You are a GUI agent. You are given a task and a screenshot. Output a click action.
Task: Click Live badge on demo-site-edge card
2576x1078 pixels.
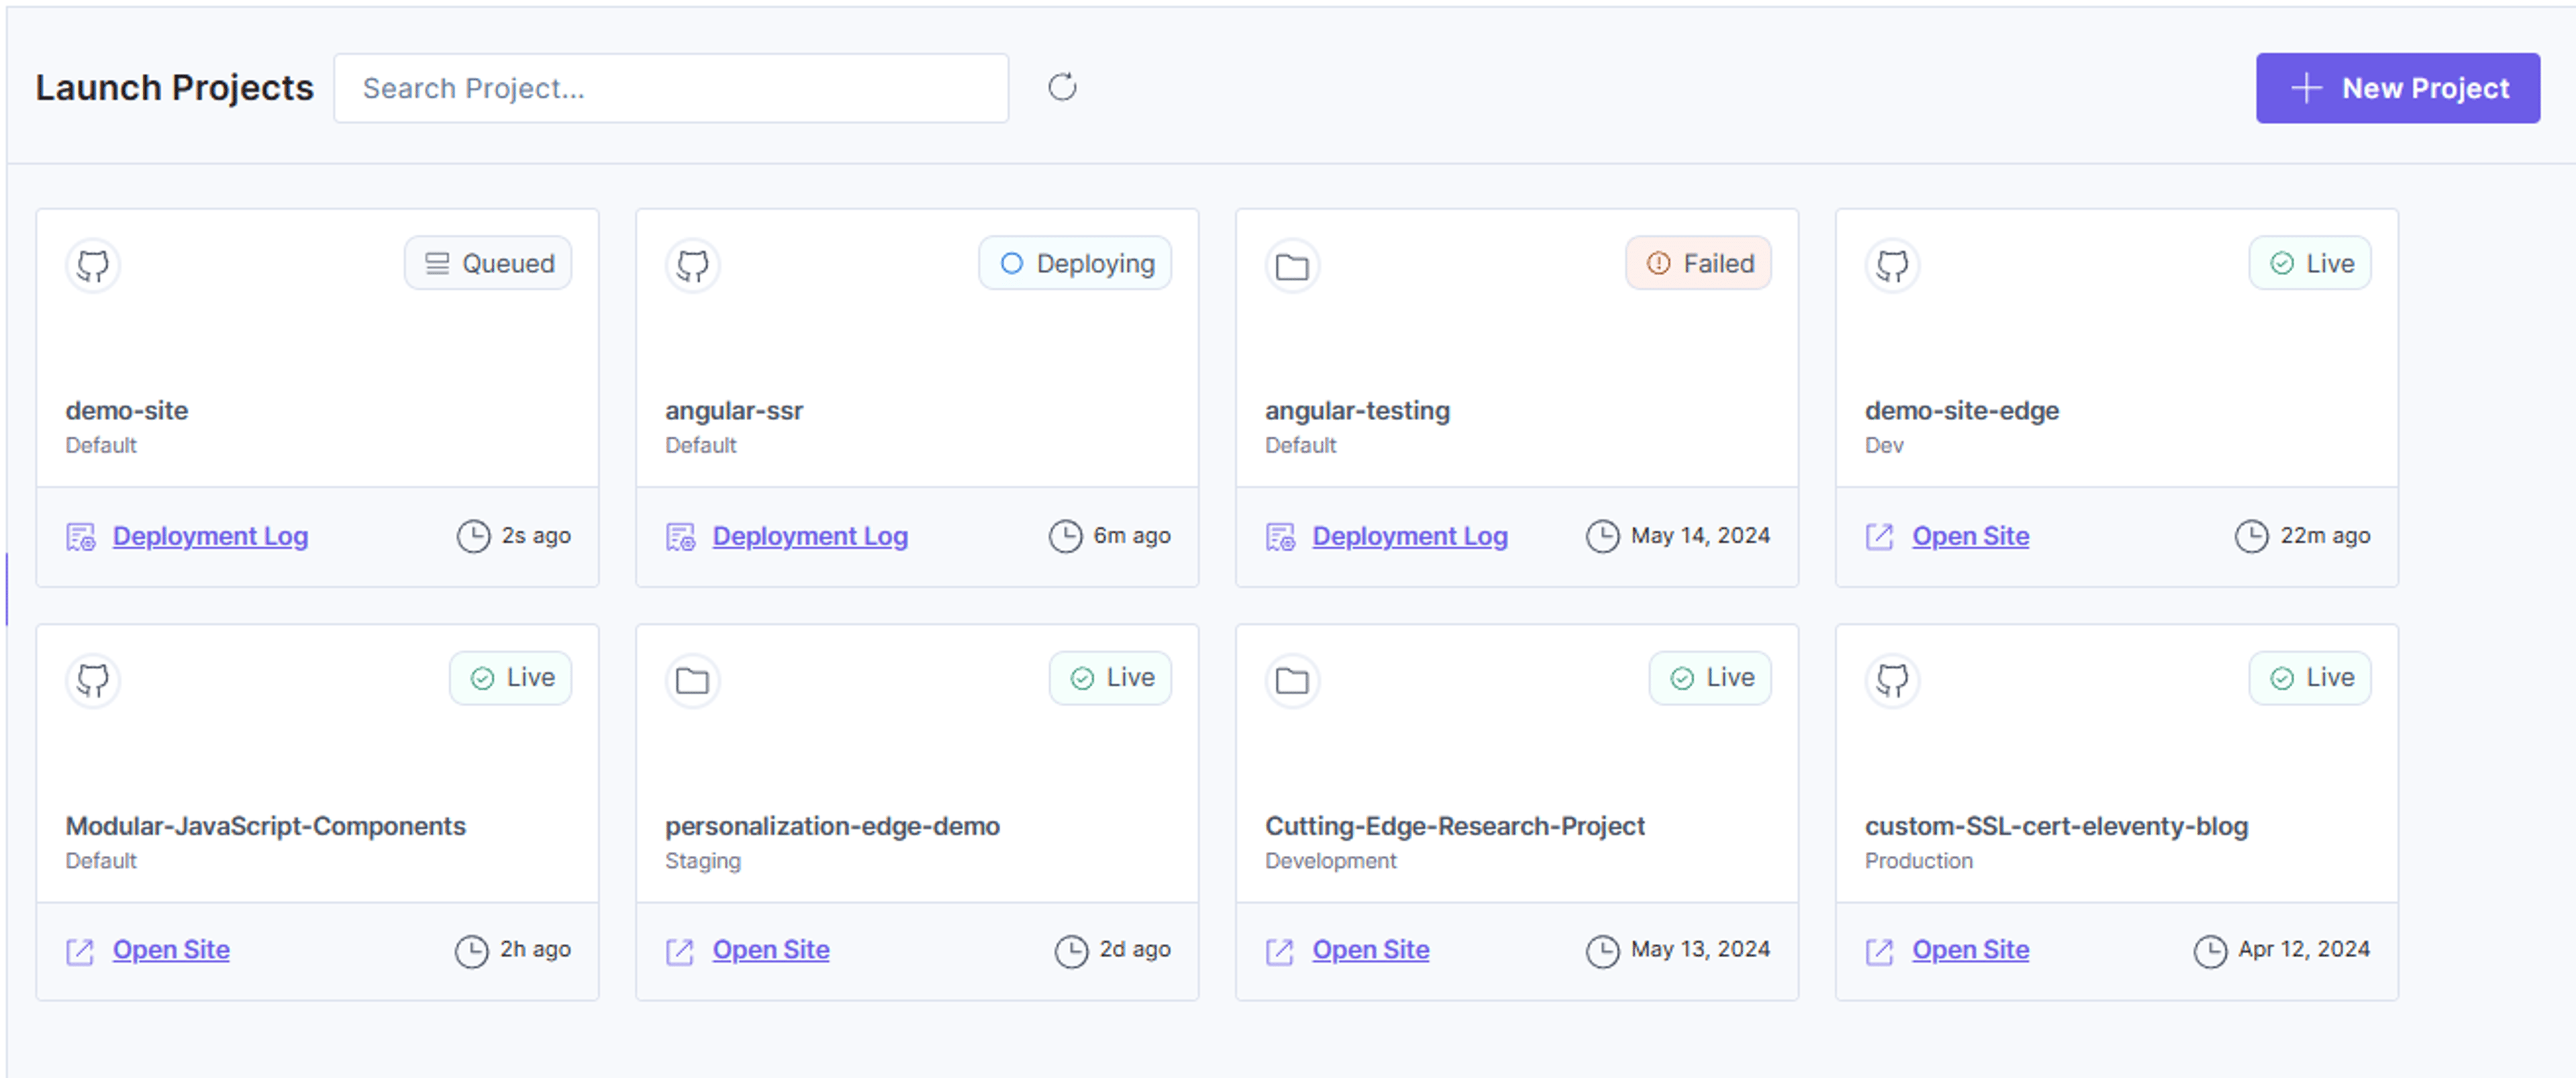pos(2310,263)
